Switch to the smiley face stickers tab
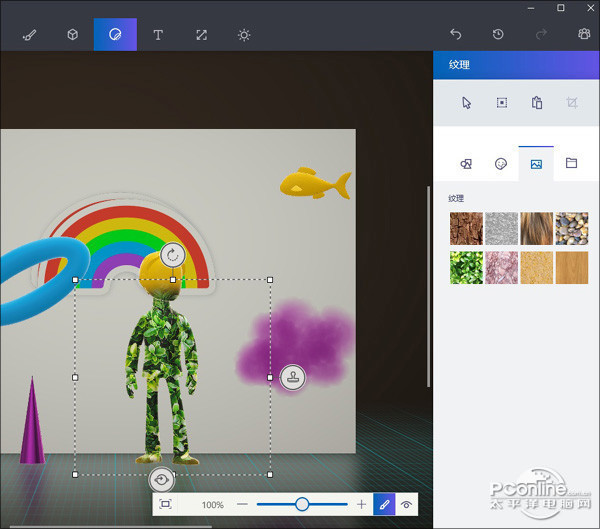 501,163
